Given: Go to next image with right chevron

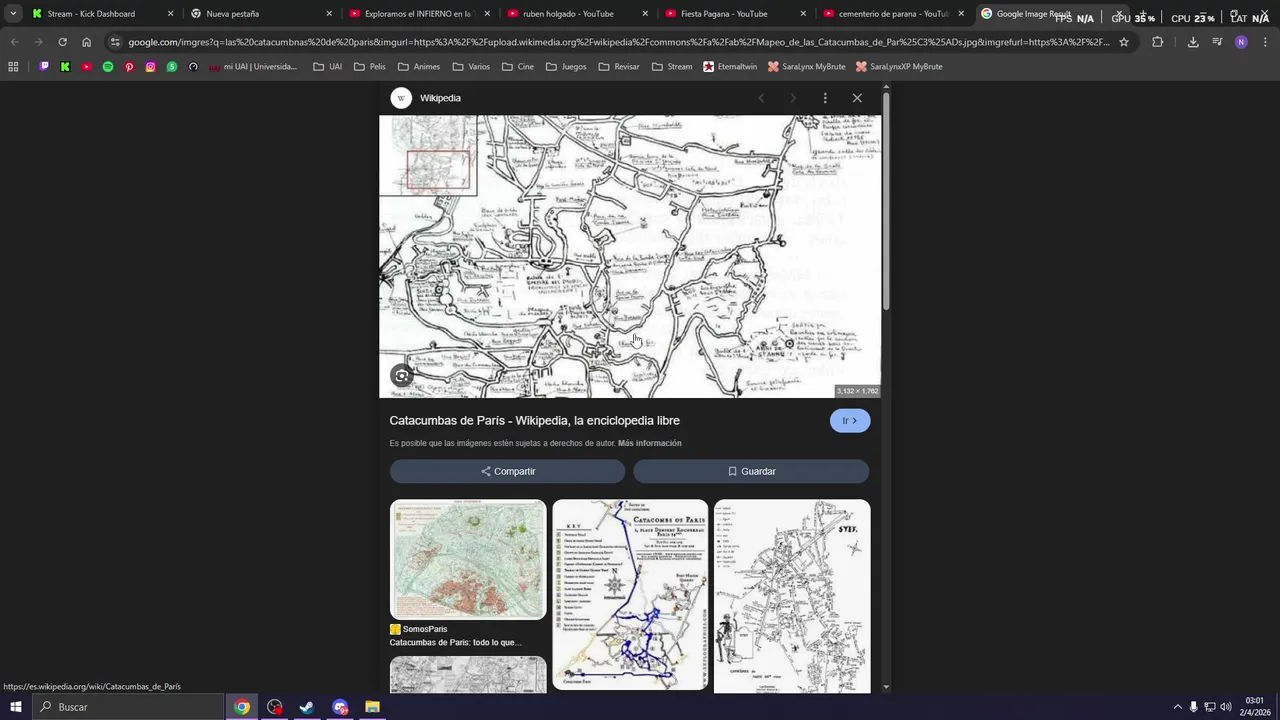Looking at the screenshot, I should point(793,98).
